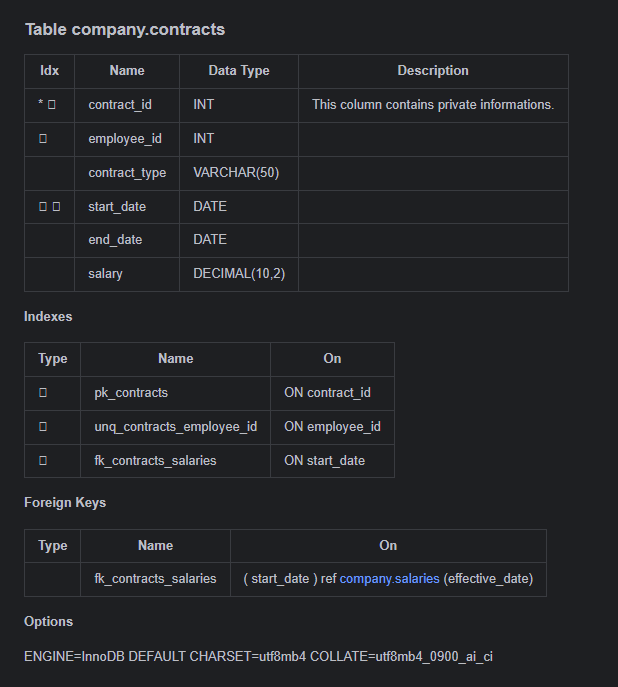Select the ENGINE=InnoDB options line
Viewport: 618px width, 687px height.
coord(258,657)
